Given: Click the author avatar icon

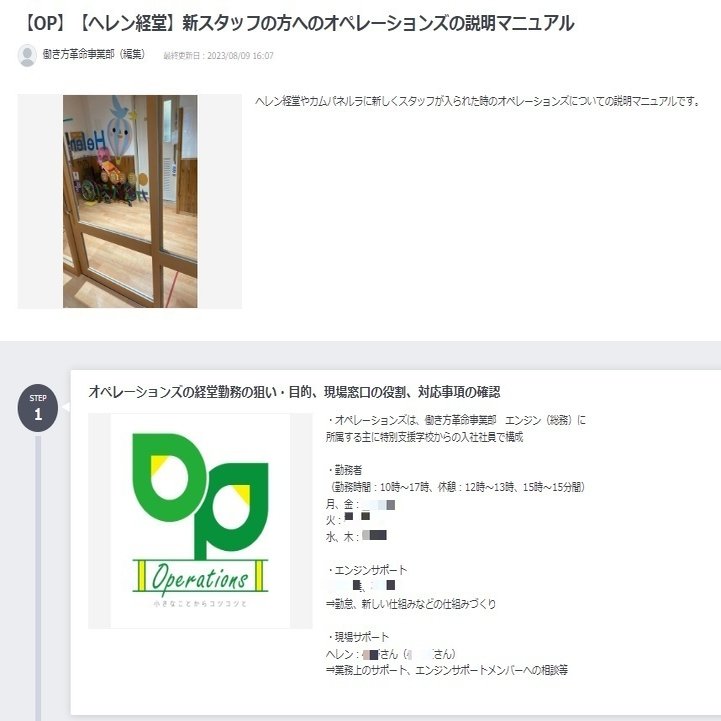Looking at the screenshot, I should pos(27,55).
